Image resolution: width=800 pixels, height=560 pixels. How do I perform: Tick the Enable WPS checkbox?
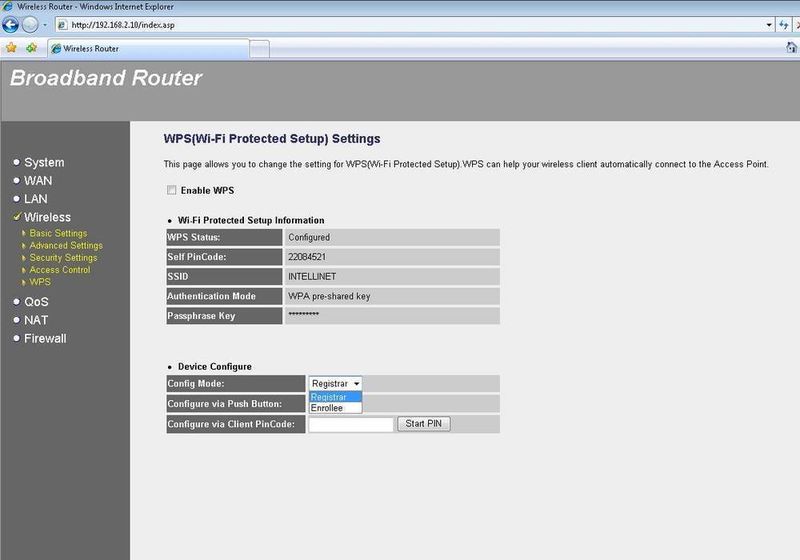pos(171,190)
